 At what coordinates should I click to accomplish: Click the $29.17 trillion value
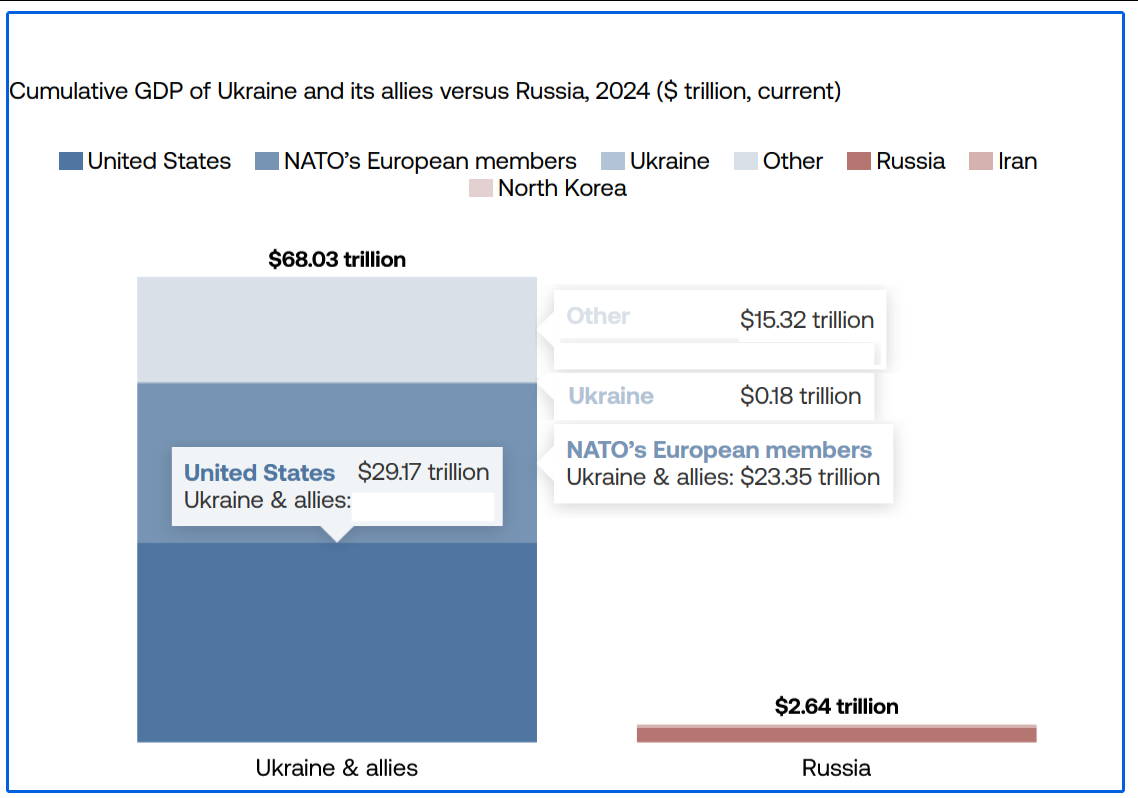pyautogui.click(x=423, y=472)
